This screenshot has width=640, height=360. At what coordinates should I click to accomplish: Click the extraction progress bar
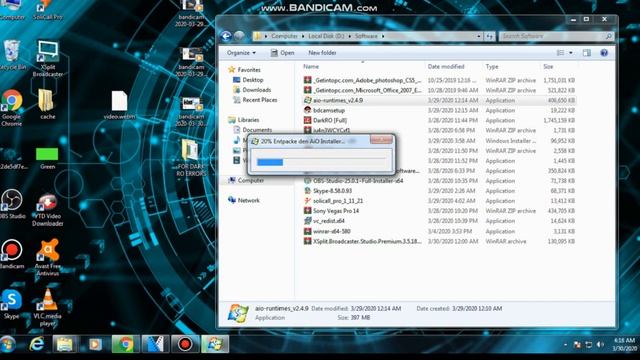[321, 162]
